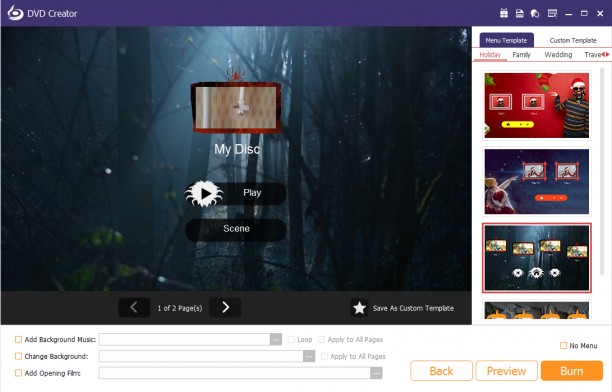The width and height of the screenshot is (612, 392).
Task: Toggle the Loop checkbox
Action: (x=291, y=340)
